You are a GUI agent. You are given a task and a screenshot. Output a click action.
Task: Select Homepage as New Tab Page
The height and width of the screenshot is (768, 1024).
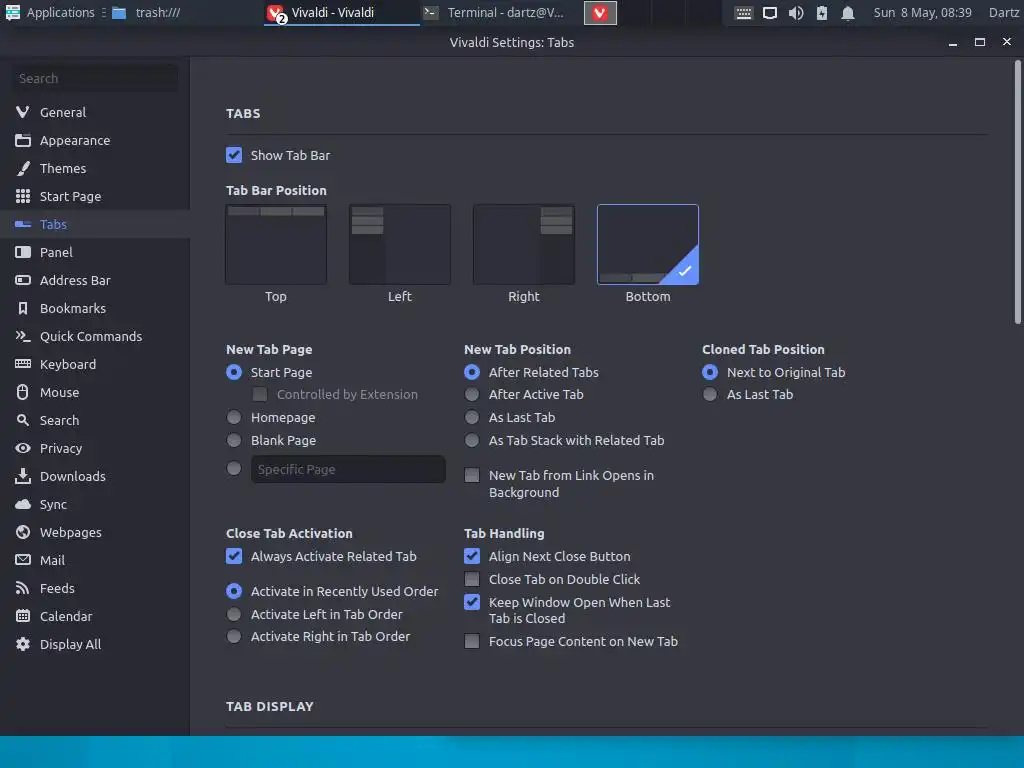coord(234,417)
